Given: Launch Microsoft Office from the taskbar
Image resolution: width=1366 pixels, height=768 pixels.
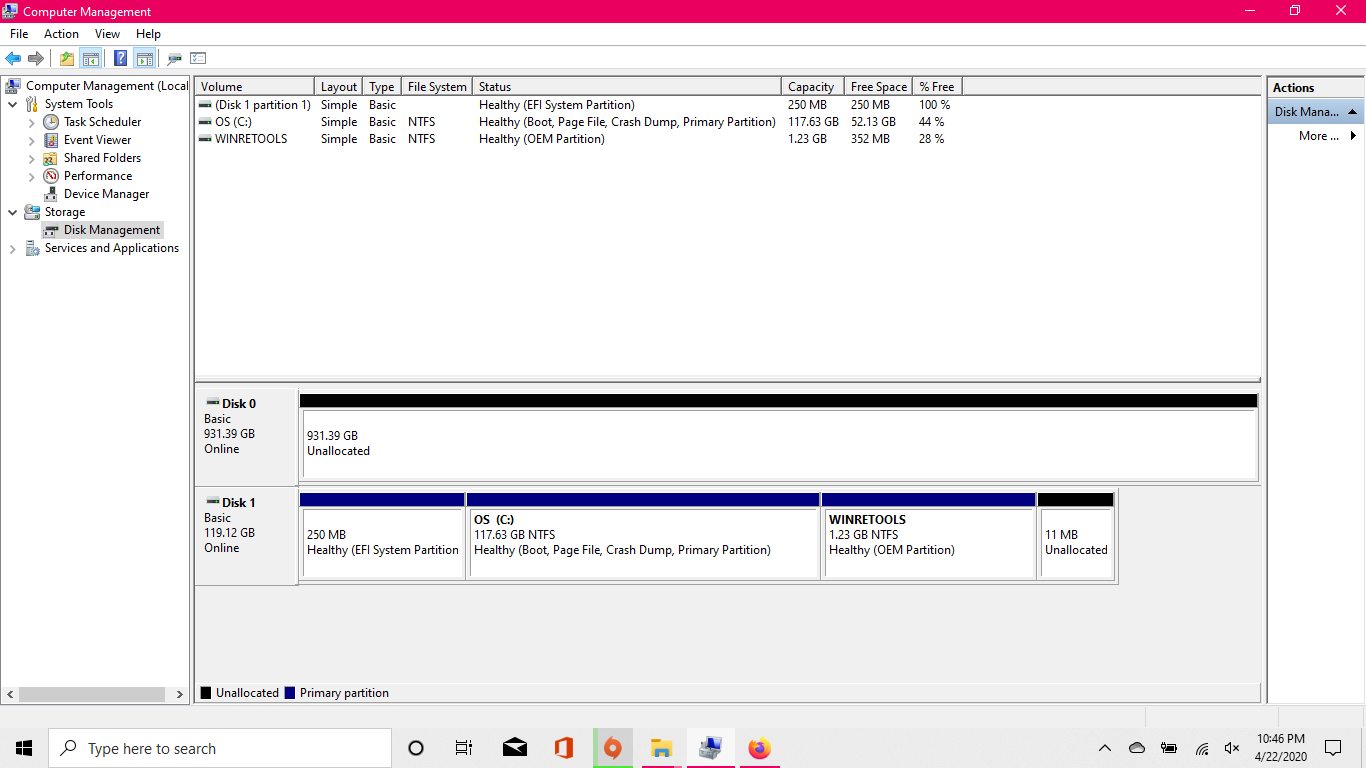Looking at the screenshot, I should point(564,748).
